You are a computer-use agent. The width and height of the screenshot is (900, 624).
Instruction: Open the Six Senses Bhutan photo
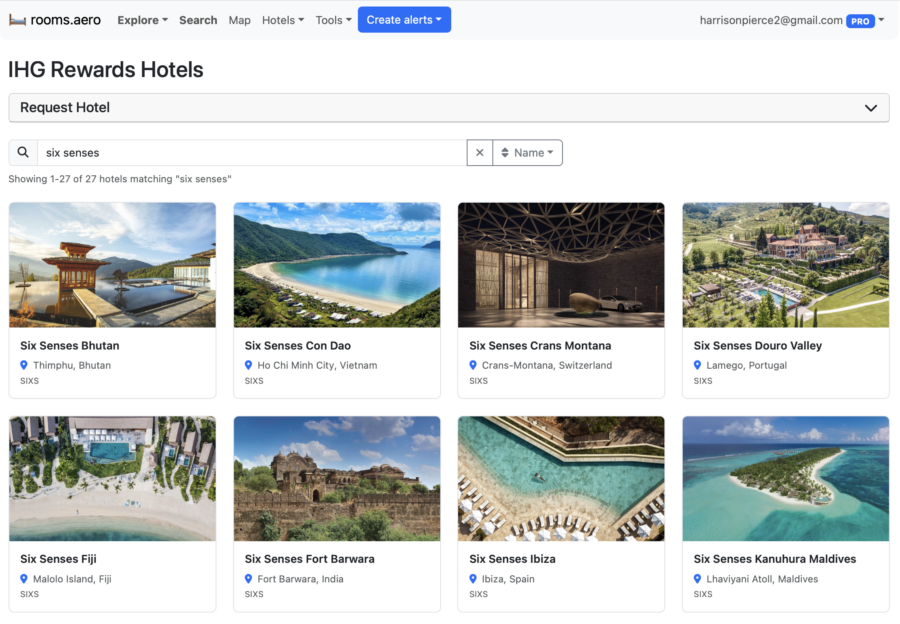(112, 265)
